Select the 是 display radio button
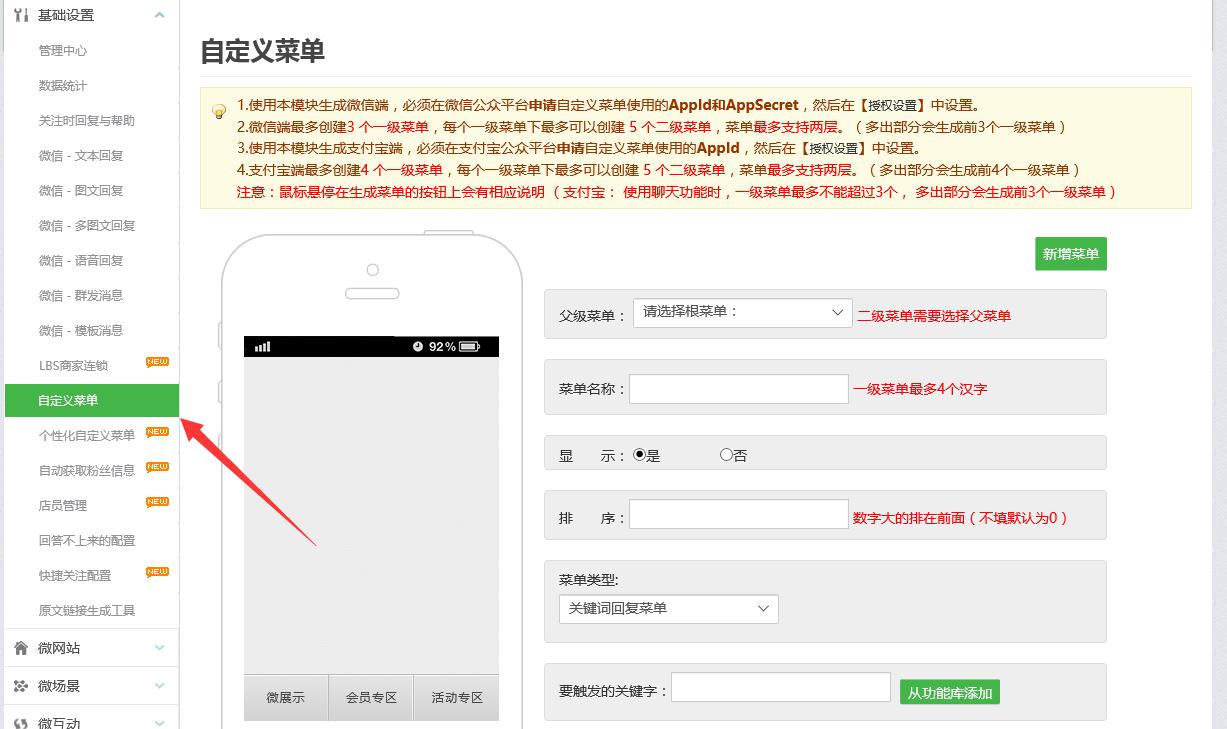Image resolution: width=1227 pixels, height=729 pixels. [640, 454]
